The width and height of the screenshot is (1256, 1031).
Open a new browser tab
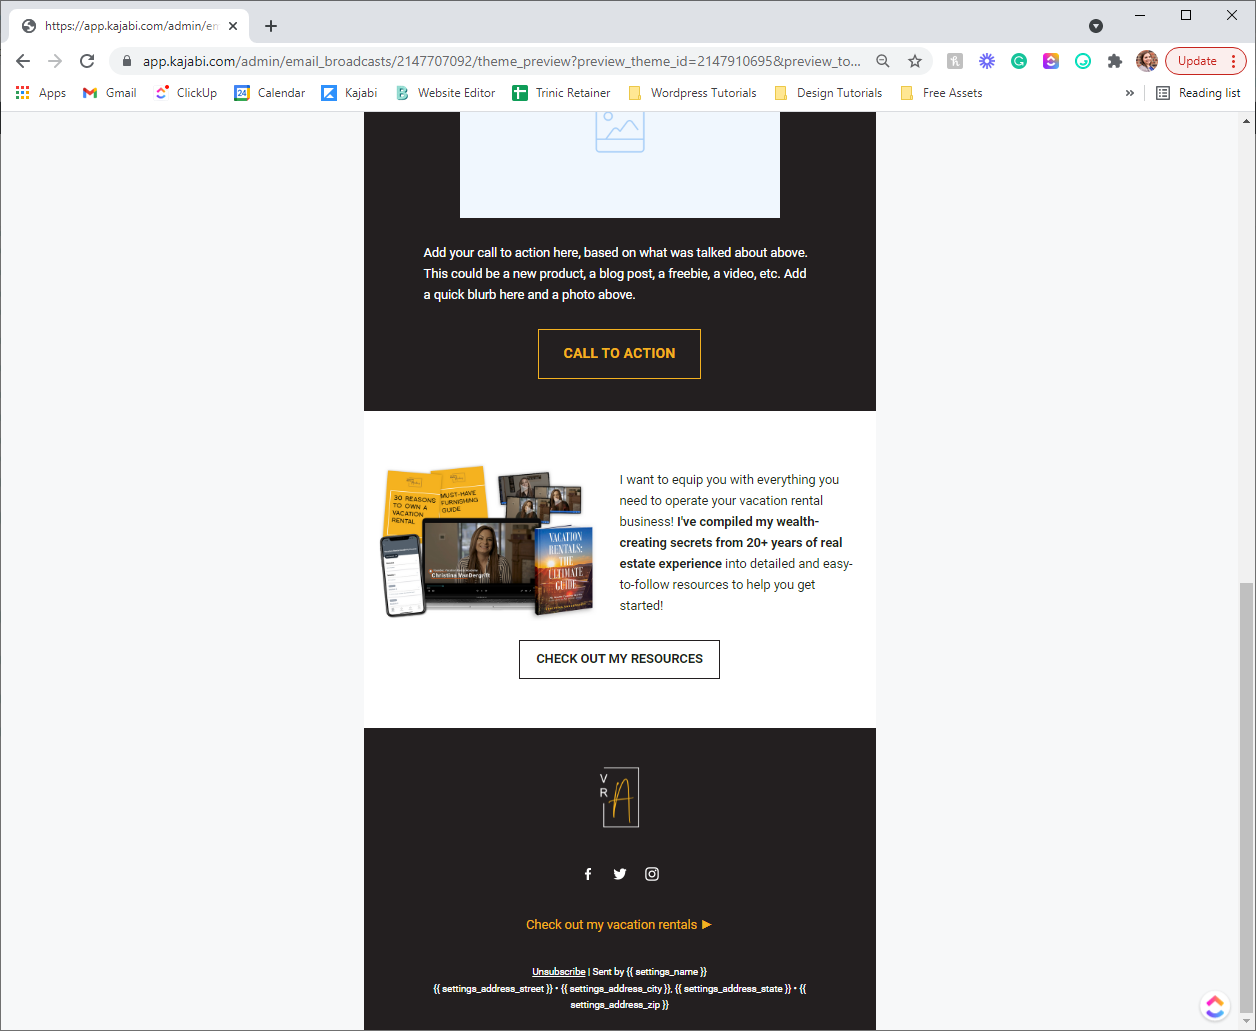click(x=271, y=26)
